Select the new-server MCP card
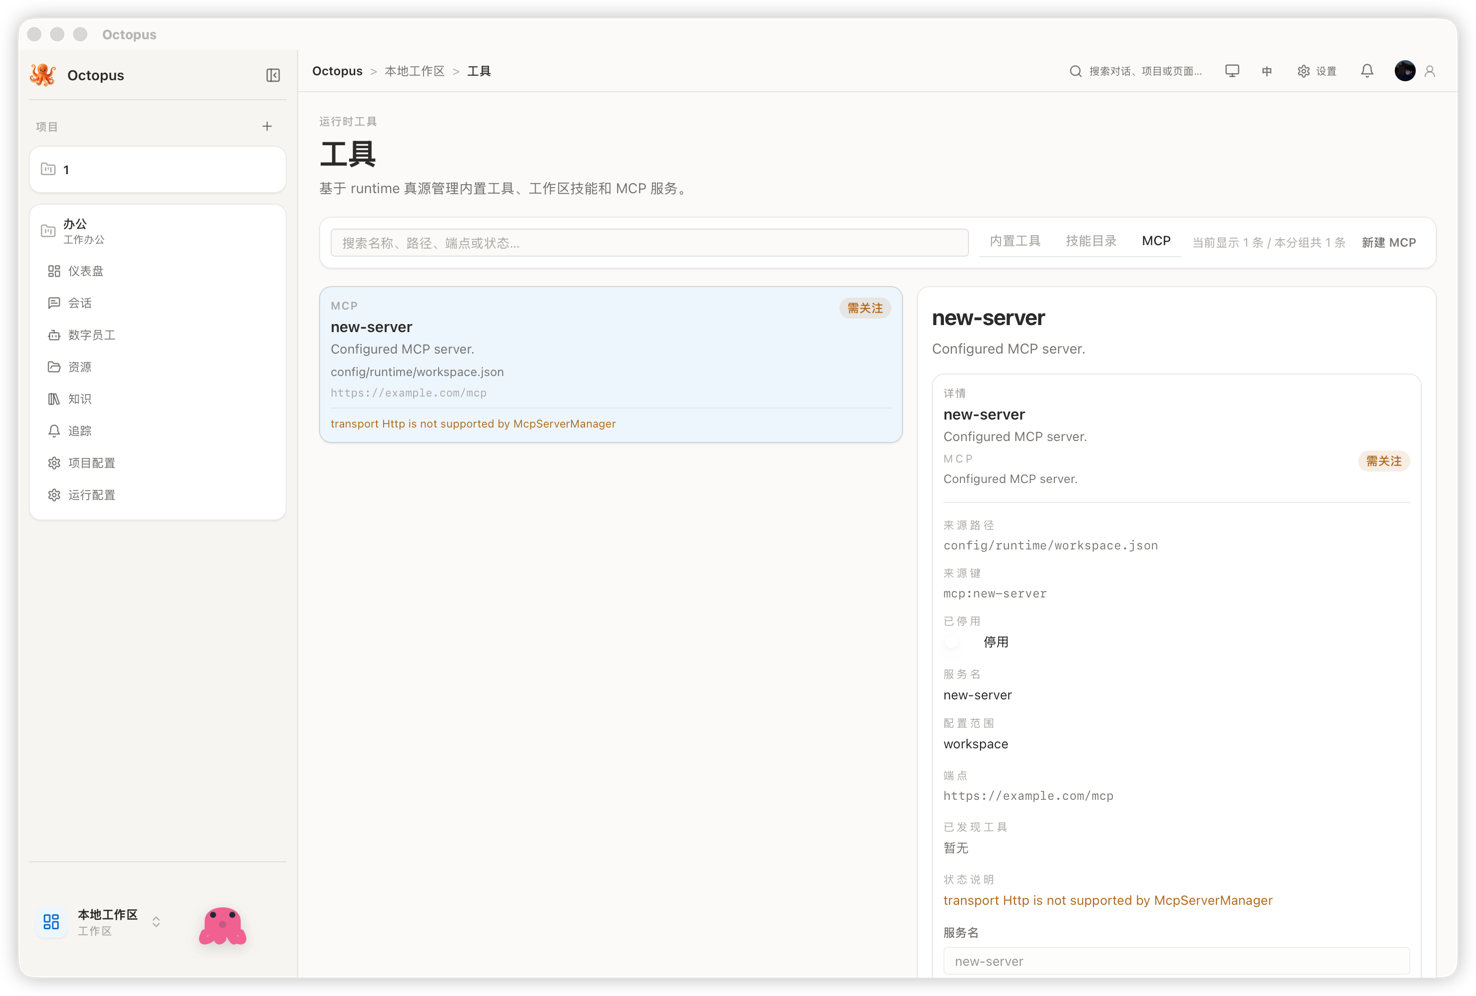This screenshot has height=996, width=1476. (x=611, y=365)
